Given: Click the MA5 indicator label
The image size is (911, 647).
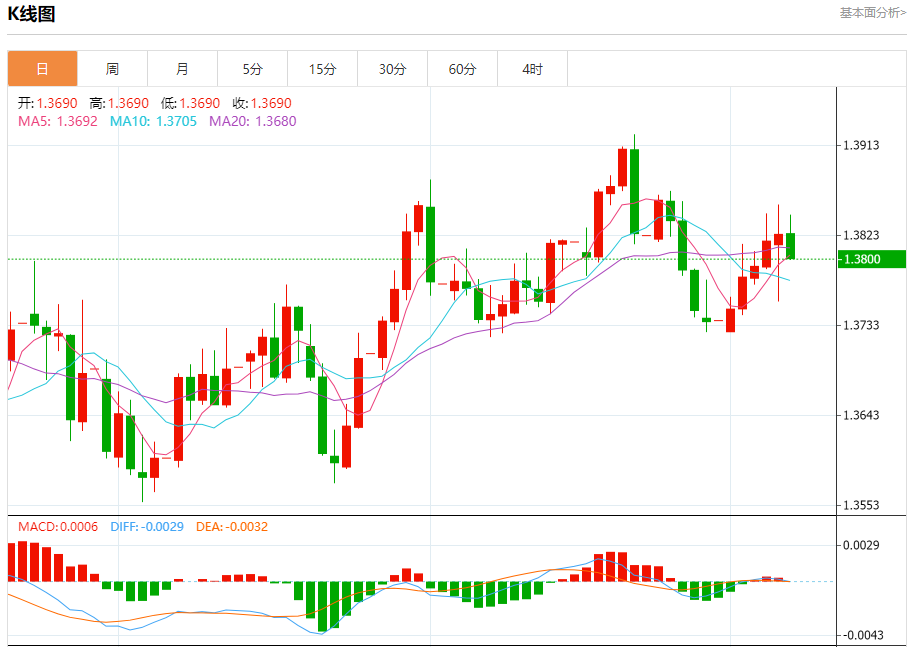Looking at the screenshot, I should click(58, 121).
